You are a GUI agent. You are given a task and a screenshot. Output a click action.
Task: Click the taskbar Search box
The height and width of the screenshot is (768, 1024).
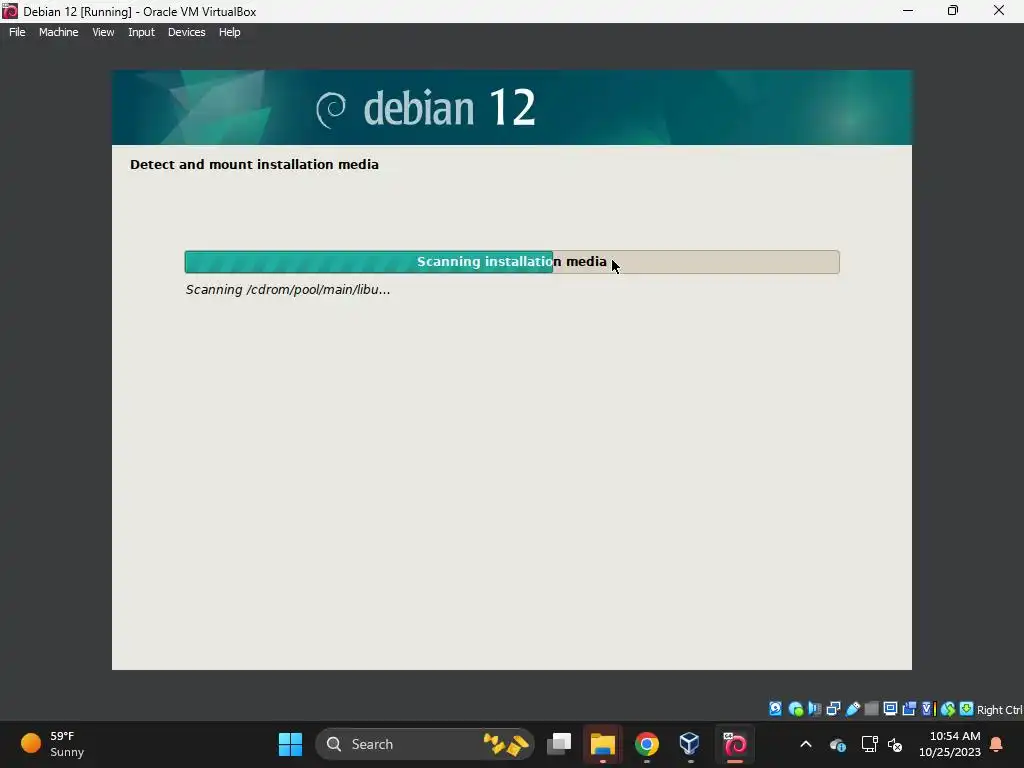[424, 744]
